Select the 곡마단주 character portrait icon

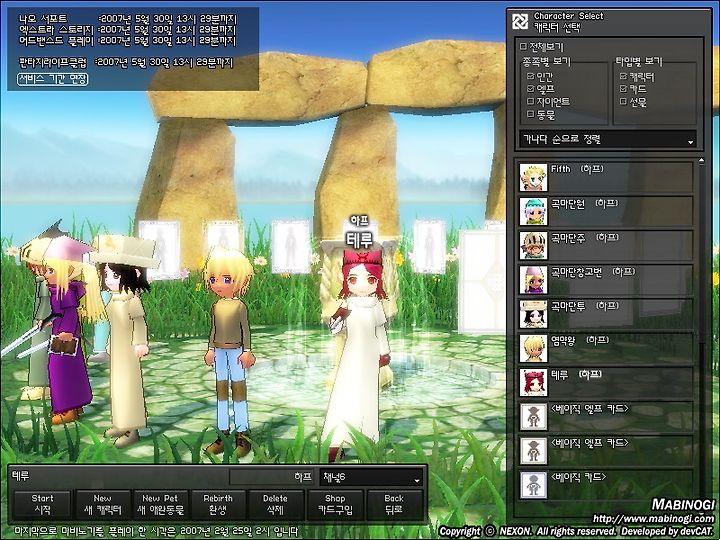533,246
